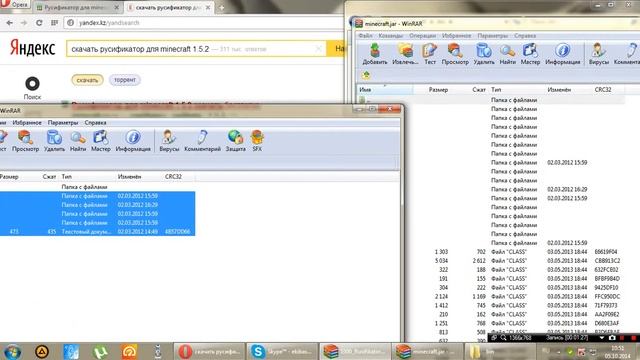Image resolution: width=640 pixels, height=360 pixels.
Task: Sort by Тип column in front WinRAR window
Action: tap(87, 176)
